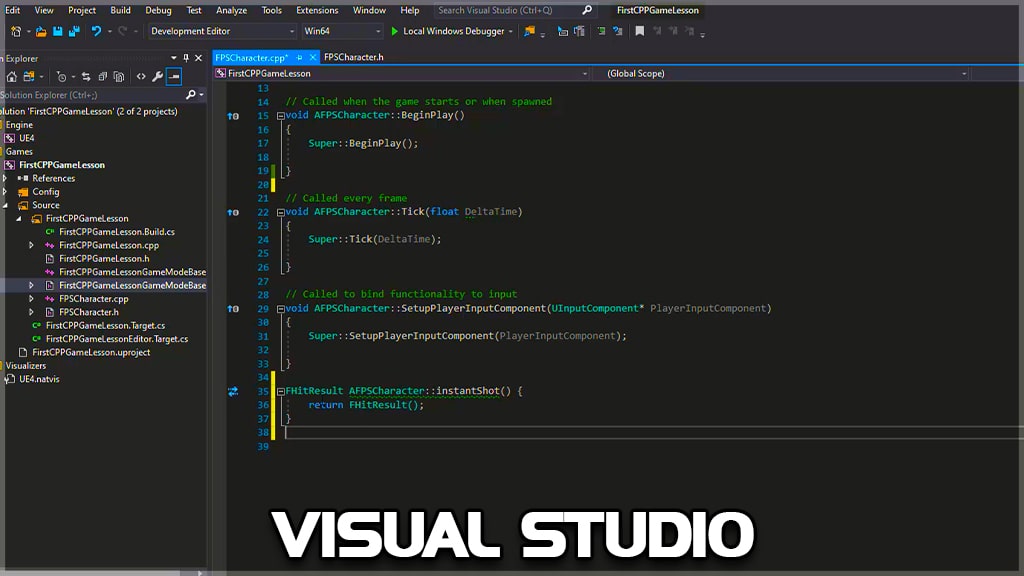Switch views with the Solutions and Folders icon
Screen dimensions: 1024x576
click(29, 76)
